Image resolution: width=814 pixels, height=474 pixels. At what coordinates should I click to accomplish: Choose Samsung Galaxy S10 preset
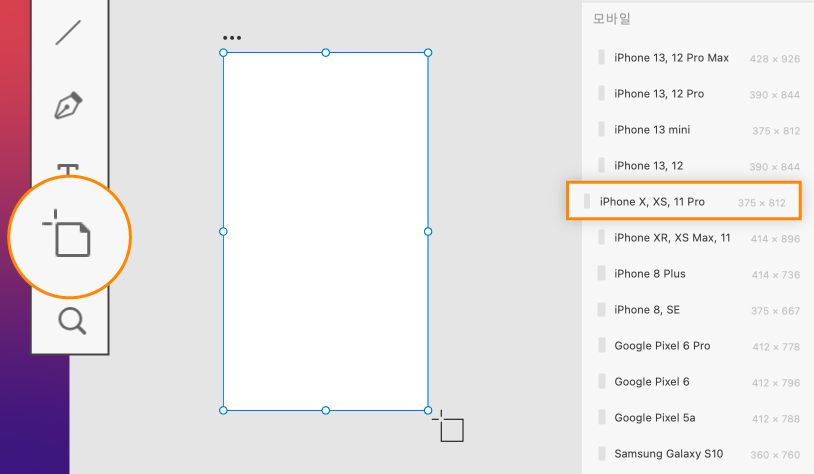[668, 454]
